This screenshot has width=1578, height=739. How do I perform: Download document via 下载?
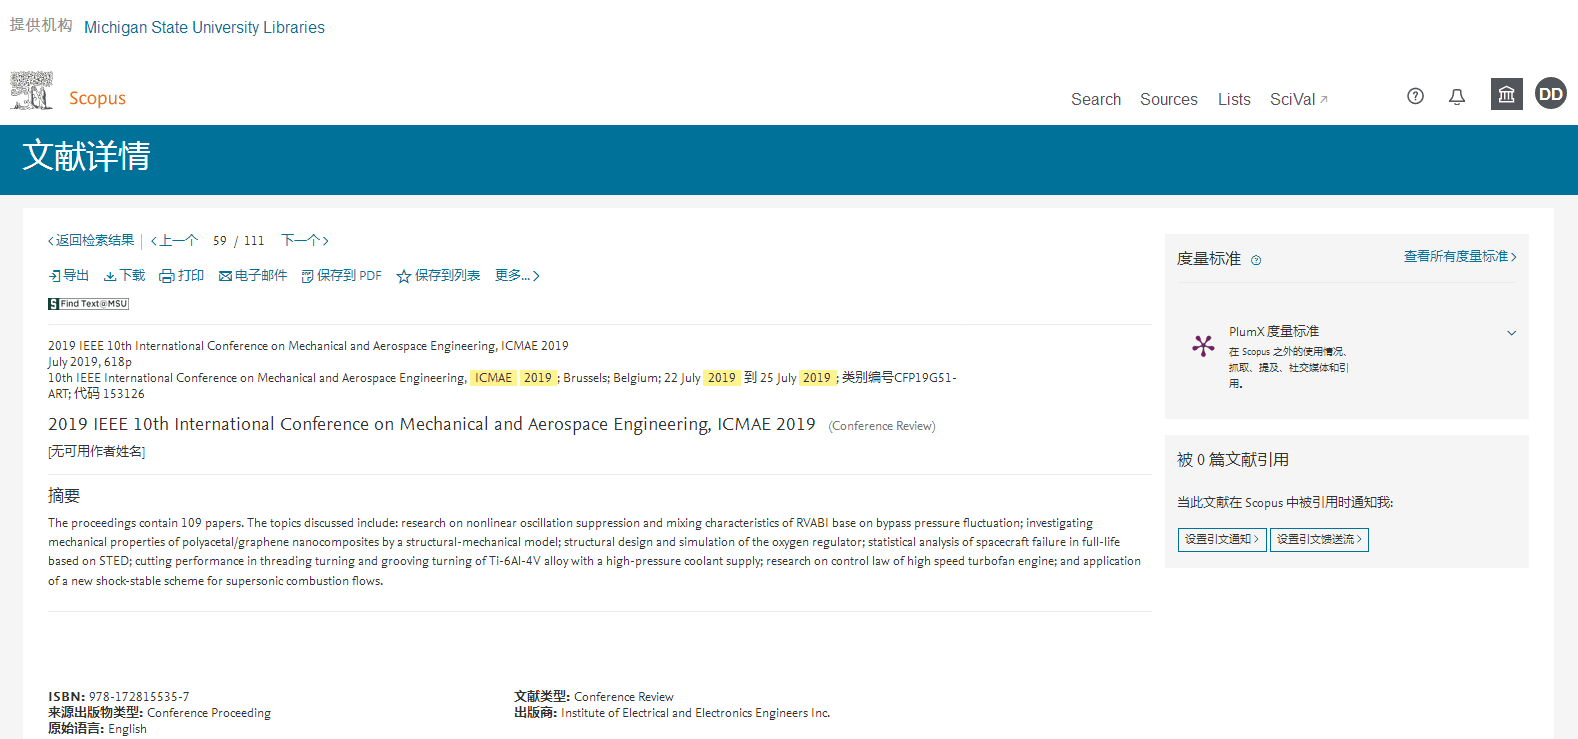125,276
